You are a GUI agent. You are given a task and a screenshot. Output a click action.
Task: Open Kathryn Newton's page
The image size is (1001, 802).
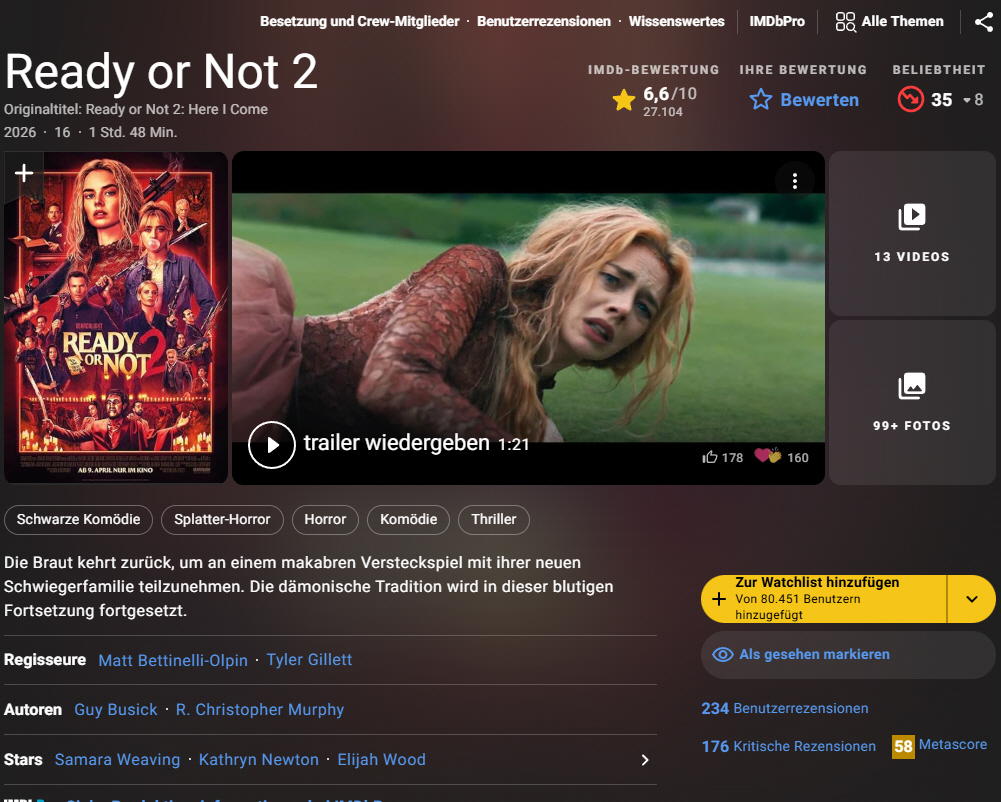pyautogui.click(x=259, y=760)
